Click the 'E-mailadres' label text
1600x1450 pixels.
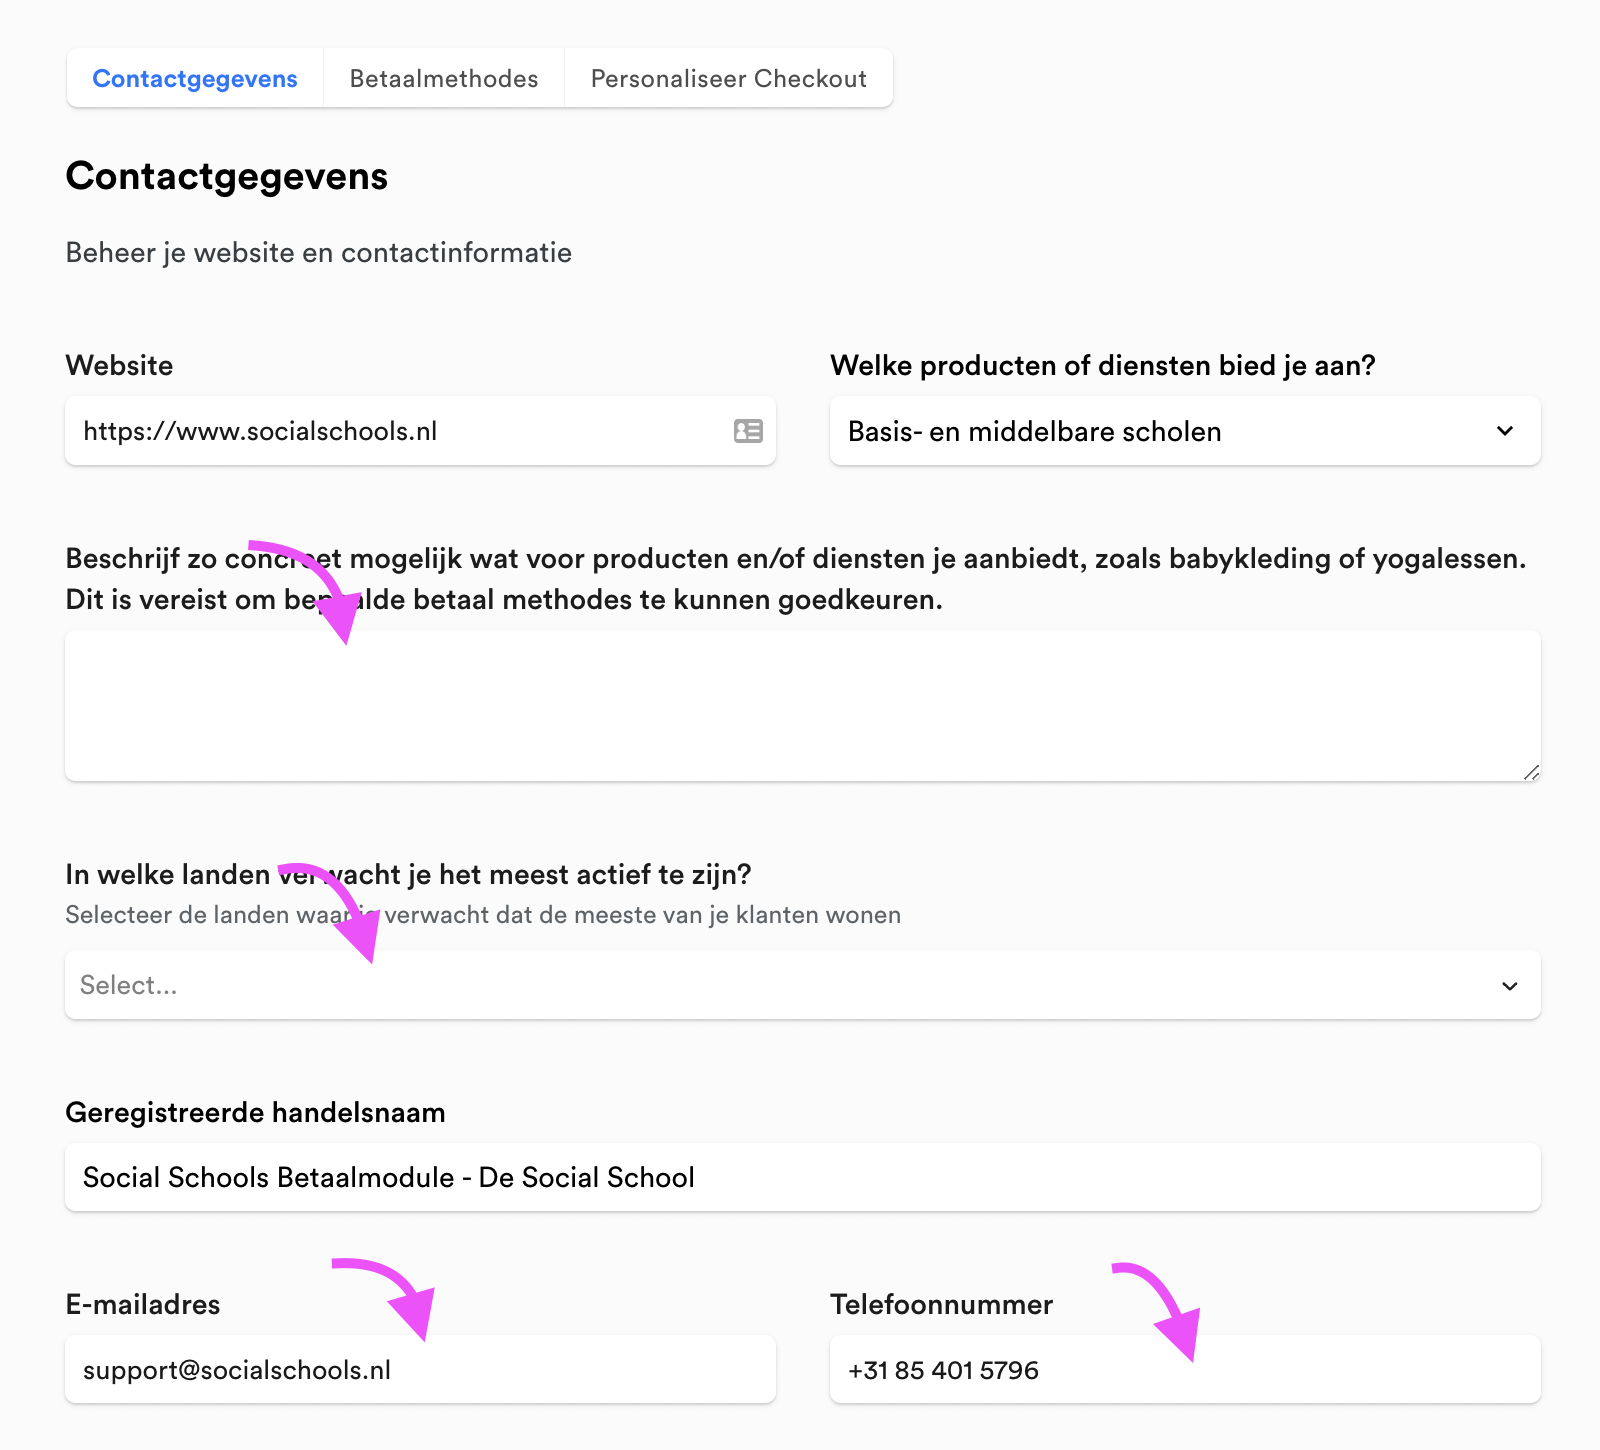[x=143, y=1305]
